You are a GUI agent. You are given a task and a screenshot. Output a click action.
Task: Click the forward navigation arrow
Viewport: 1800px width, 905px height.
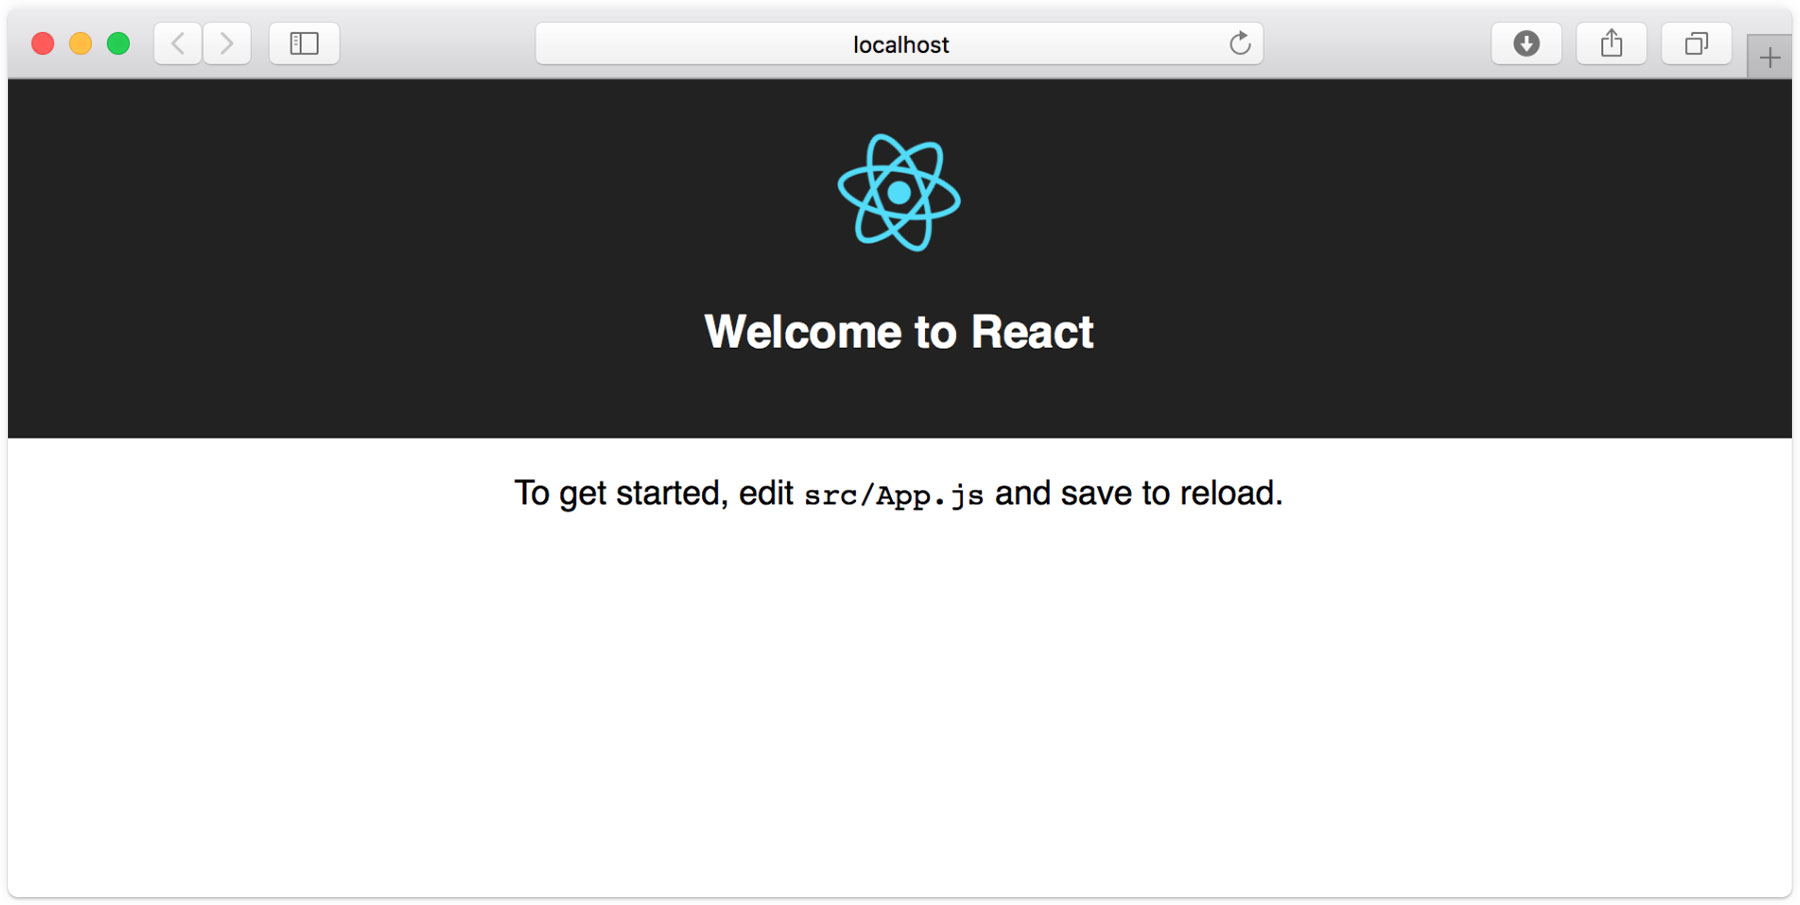(x=227, y=43)
